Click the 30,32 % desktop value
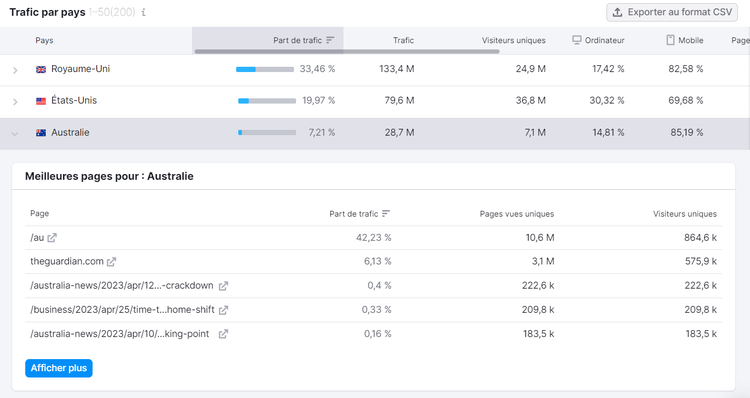Image resolution: width=750 pixels, height=398 pixels. tap(607, 100)
